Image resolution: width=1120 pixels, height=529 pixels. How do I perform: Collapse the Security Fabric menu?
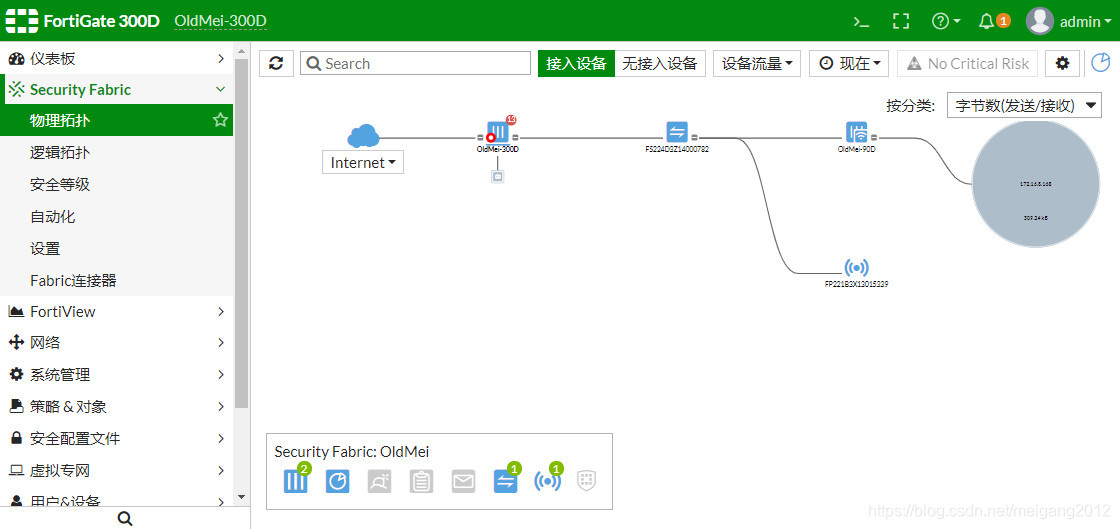point(116,89)
